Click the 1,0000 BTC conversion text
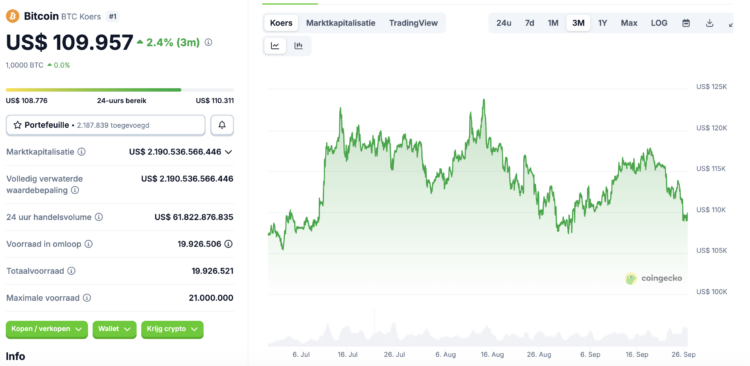The image size is (750, 366). [x=24, y=65]
